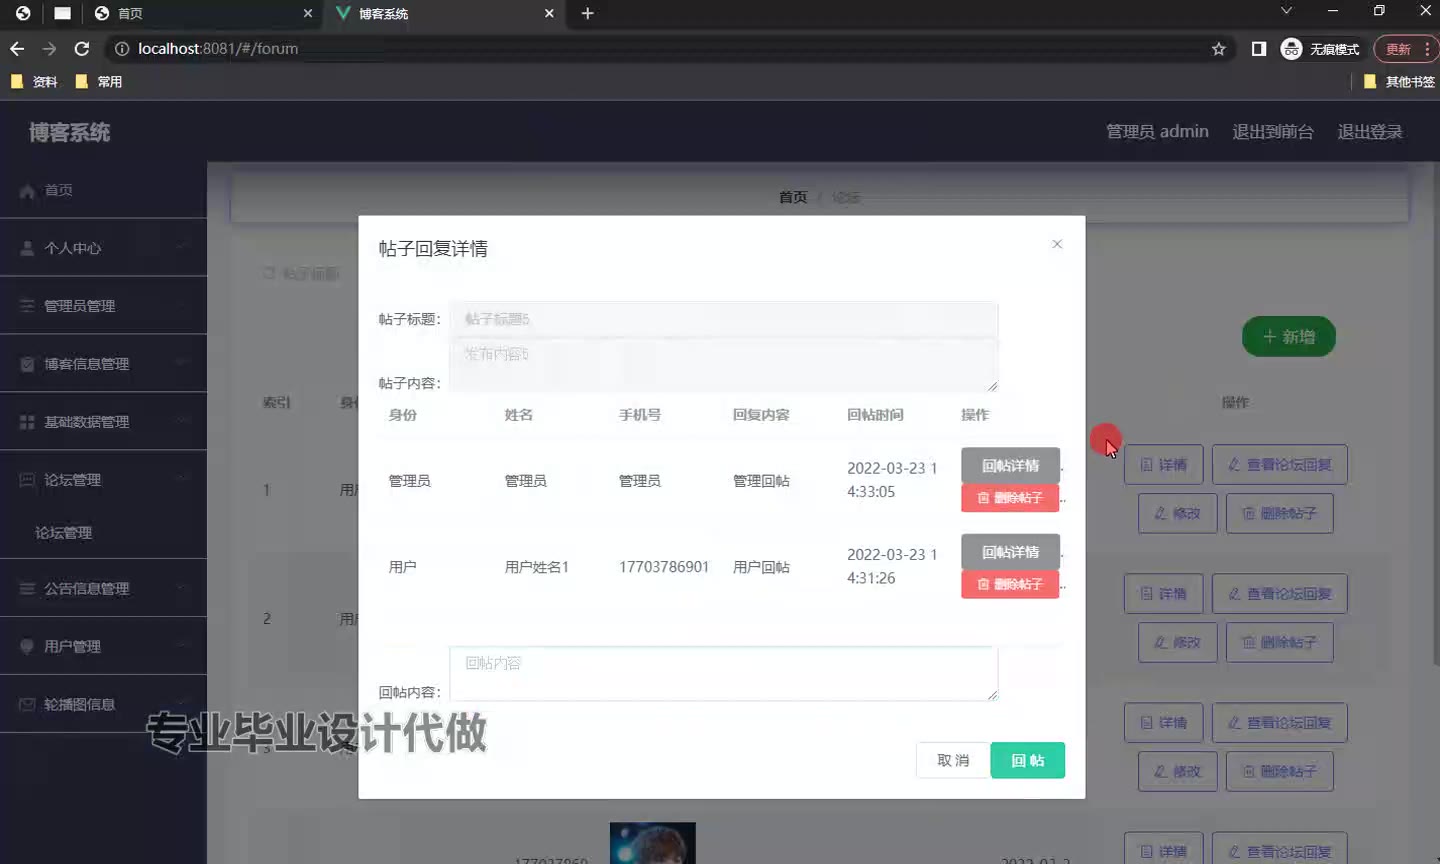Click the bulb icon beside 用户管理
Viewport: 1440px width, 864px height.
click(x=27, y=647)
